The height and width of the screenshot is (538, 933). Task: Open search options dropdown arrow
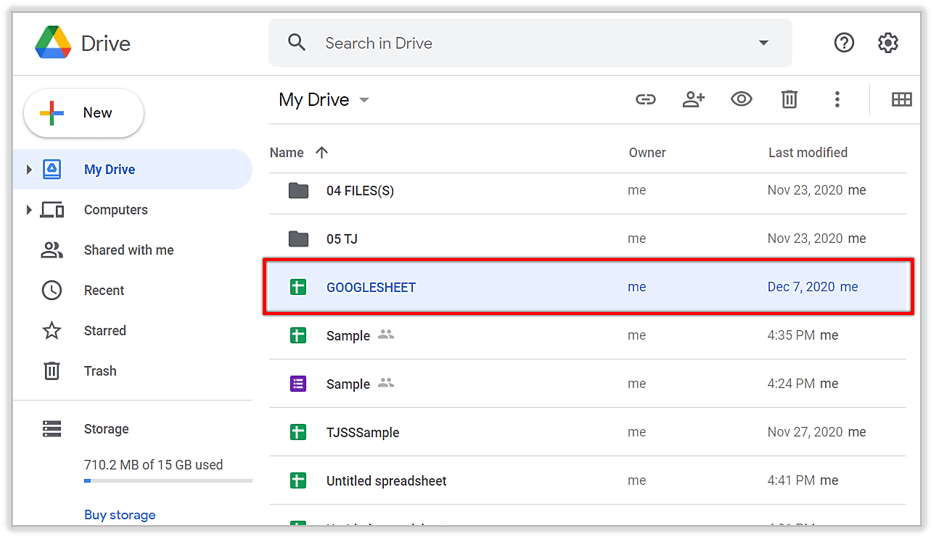[763, 43]
